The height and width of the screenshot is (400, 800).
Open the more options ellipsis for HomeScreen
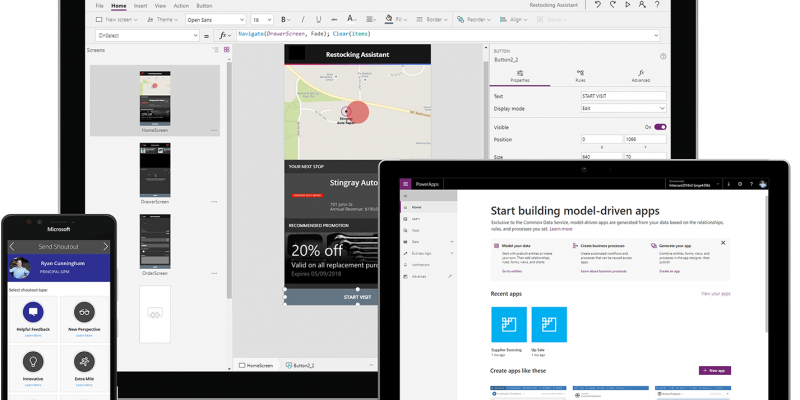pyautogui.click(x=214, y=131)
